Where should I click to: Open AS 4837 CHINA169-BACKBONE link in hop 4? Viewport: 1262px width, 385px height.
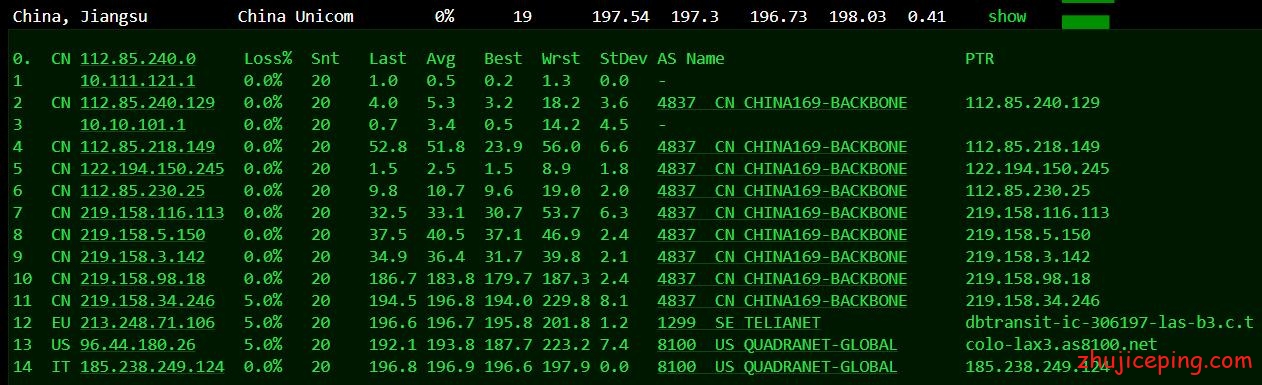point(782,147)
